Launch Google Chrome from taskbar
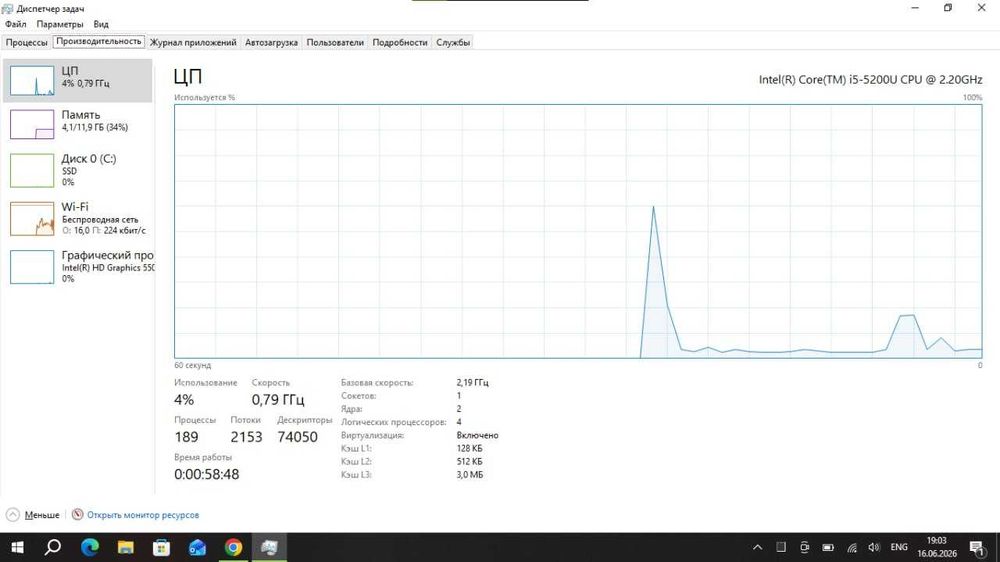The width and height of the screenshot is (1000, 562). coord(233,547)
